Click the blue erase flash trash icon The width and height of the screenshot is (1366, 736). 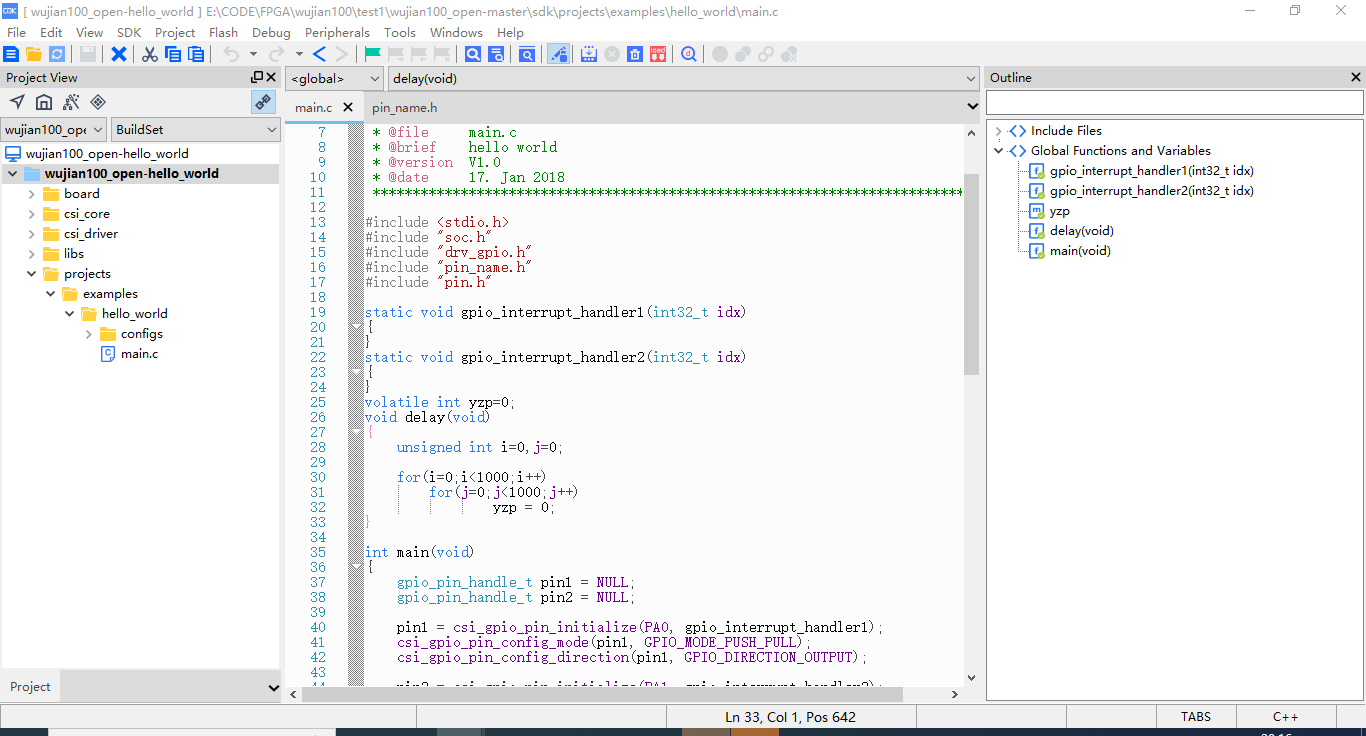[x=635, y=54]
